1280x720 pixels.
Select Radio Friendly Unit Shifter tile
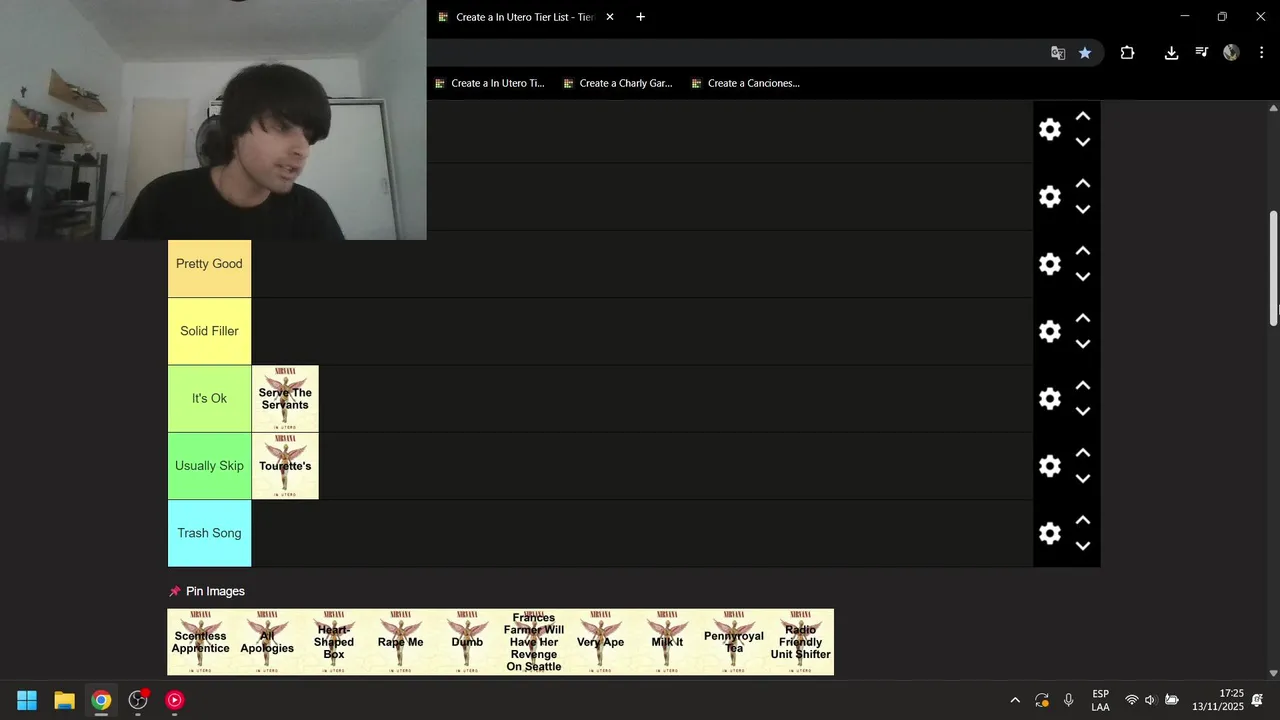[x=801, y=642]
